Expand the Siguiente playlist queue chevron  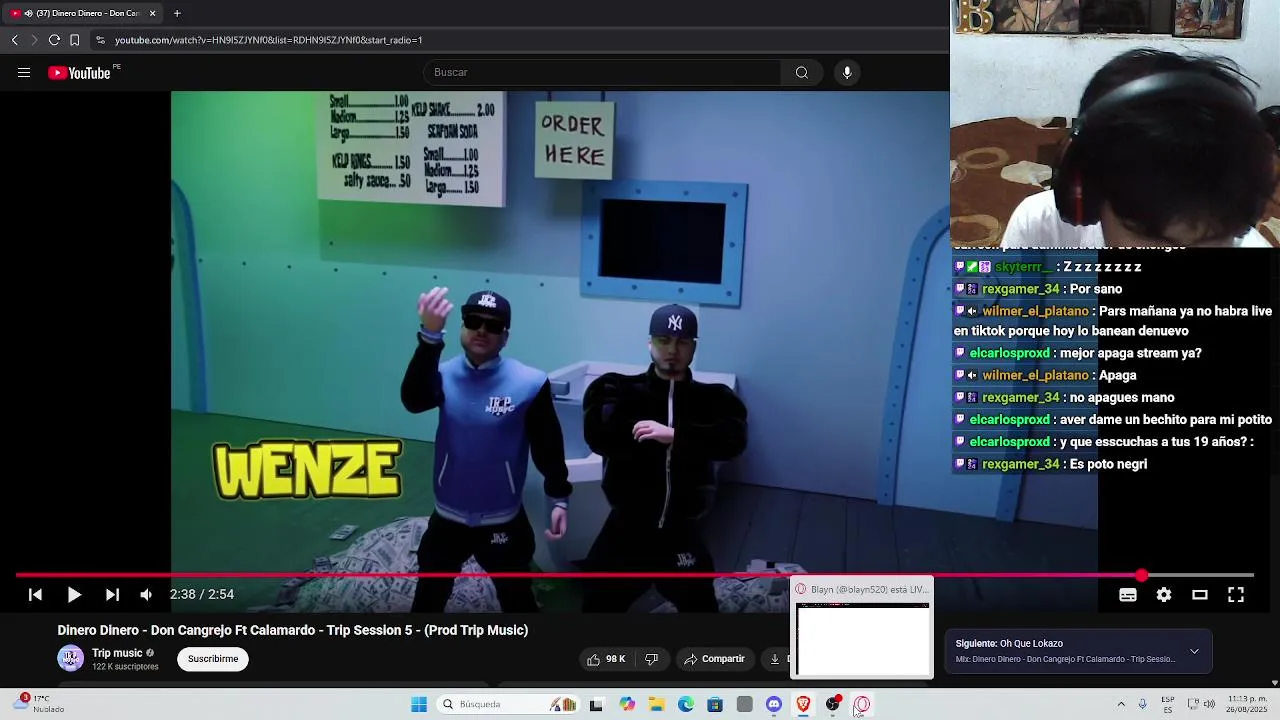[1194, 651]
